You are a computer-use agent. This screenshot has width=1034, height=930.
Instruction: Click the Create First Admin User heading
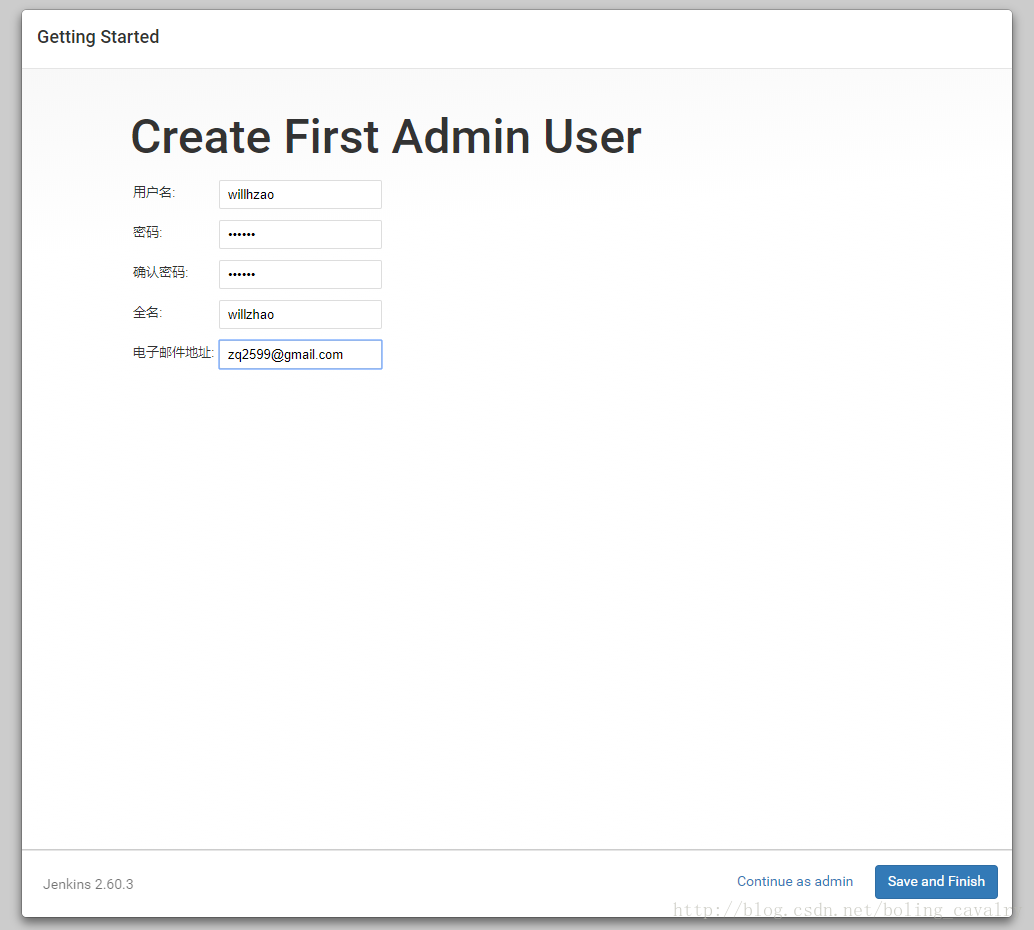pos(386,137)
